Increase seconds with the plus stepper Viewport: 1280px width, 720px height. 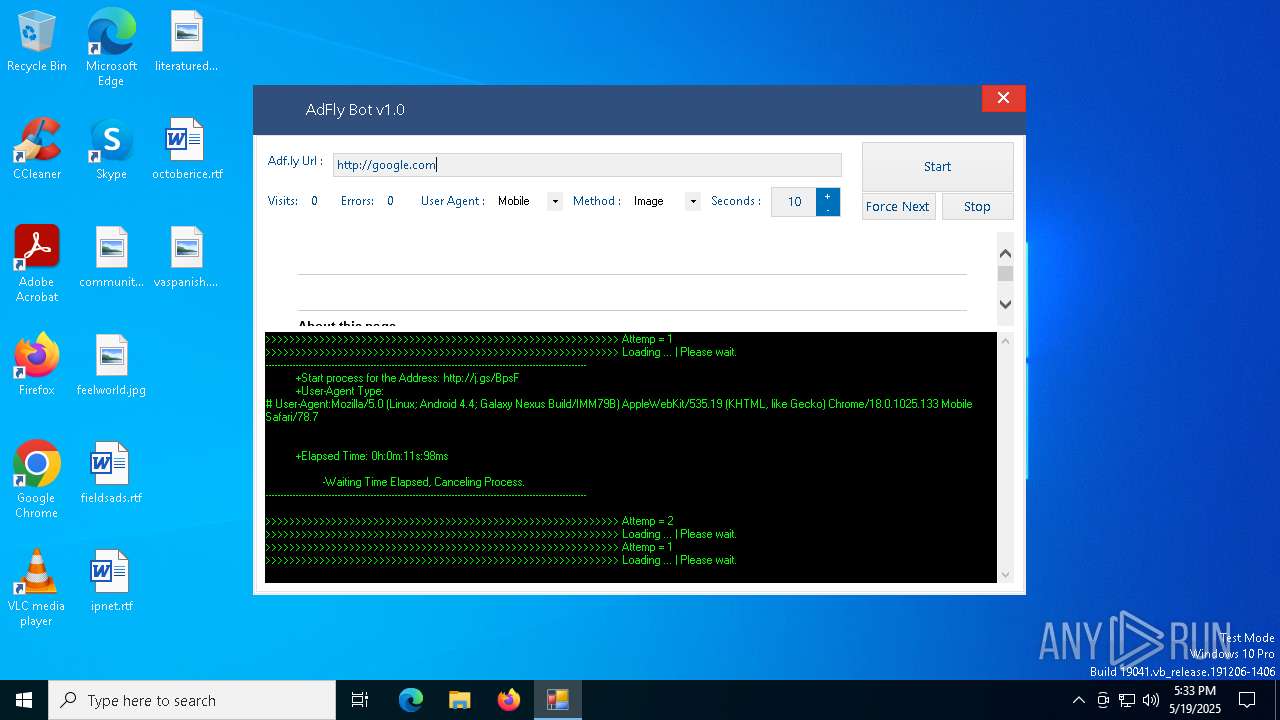tap(827, 196)
